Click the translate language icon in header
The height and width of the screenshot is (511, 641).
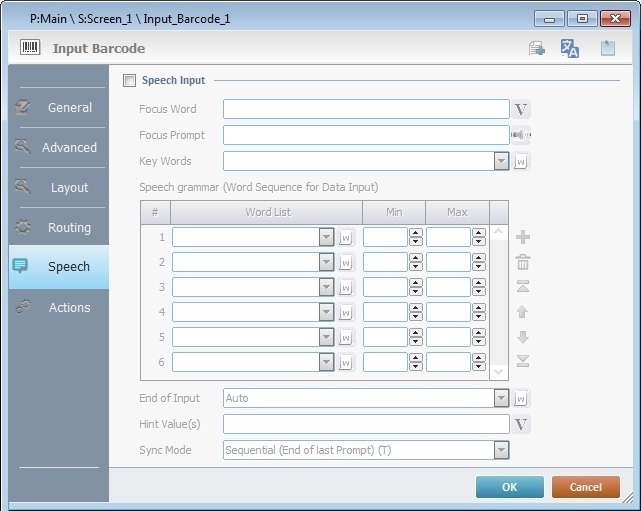(x=570, y=48)
